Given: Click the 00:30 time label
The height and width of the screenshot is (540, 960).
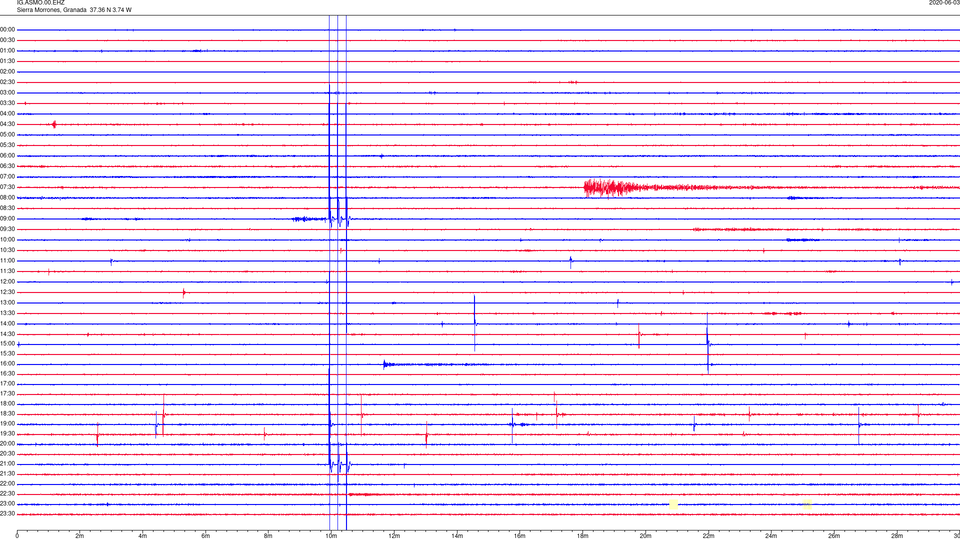Looking at the screenshot, I should click(x=8, y=40).
